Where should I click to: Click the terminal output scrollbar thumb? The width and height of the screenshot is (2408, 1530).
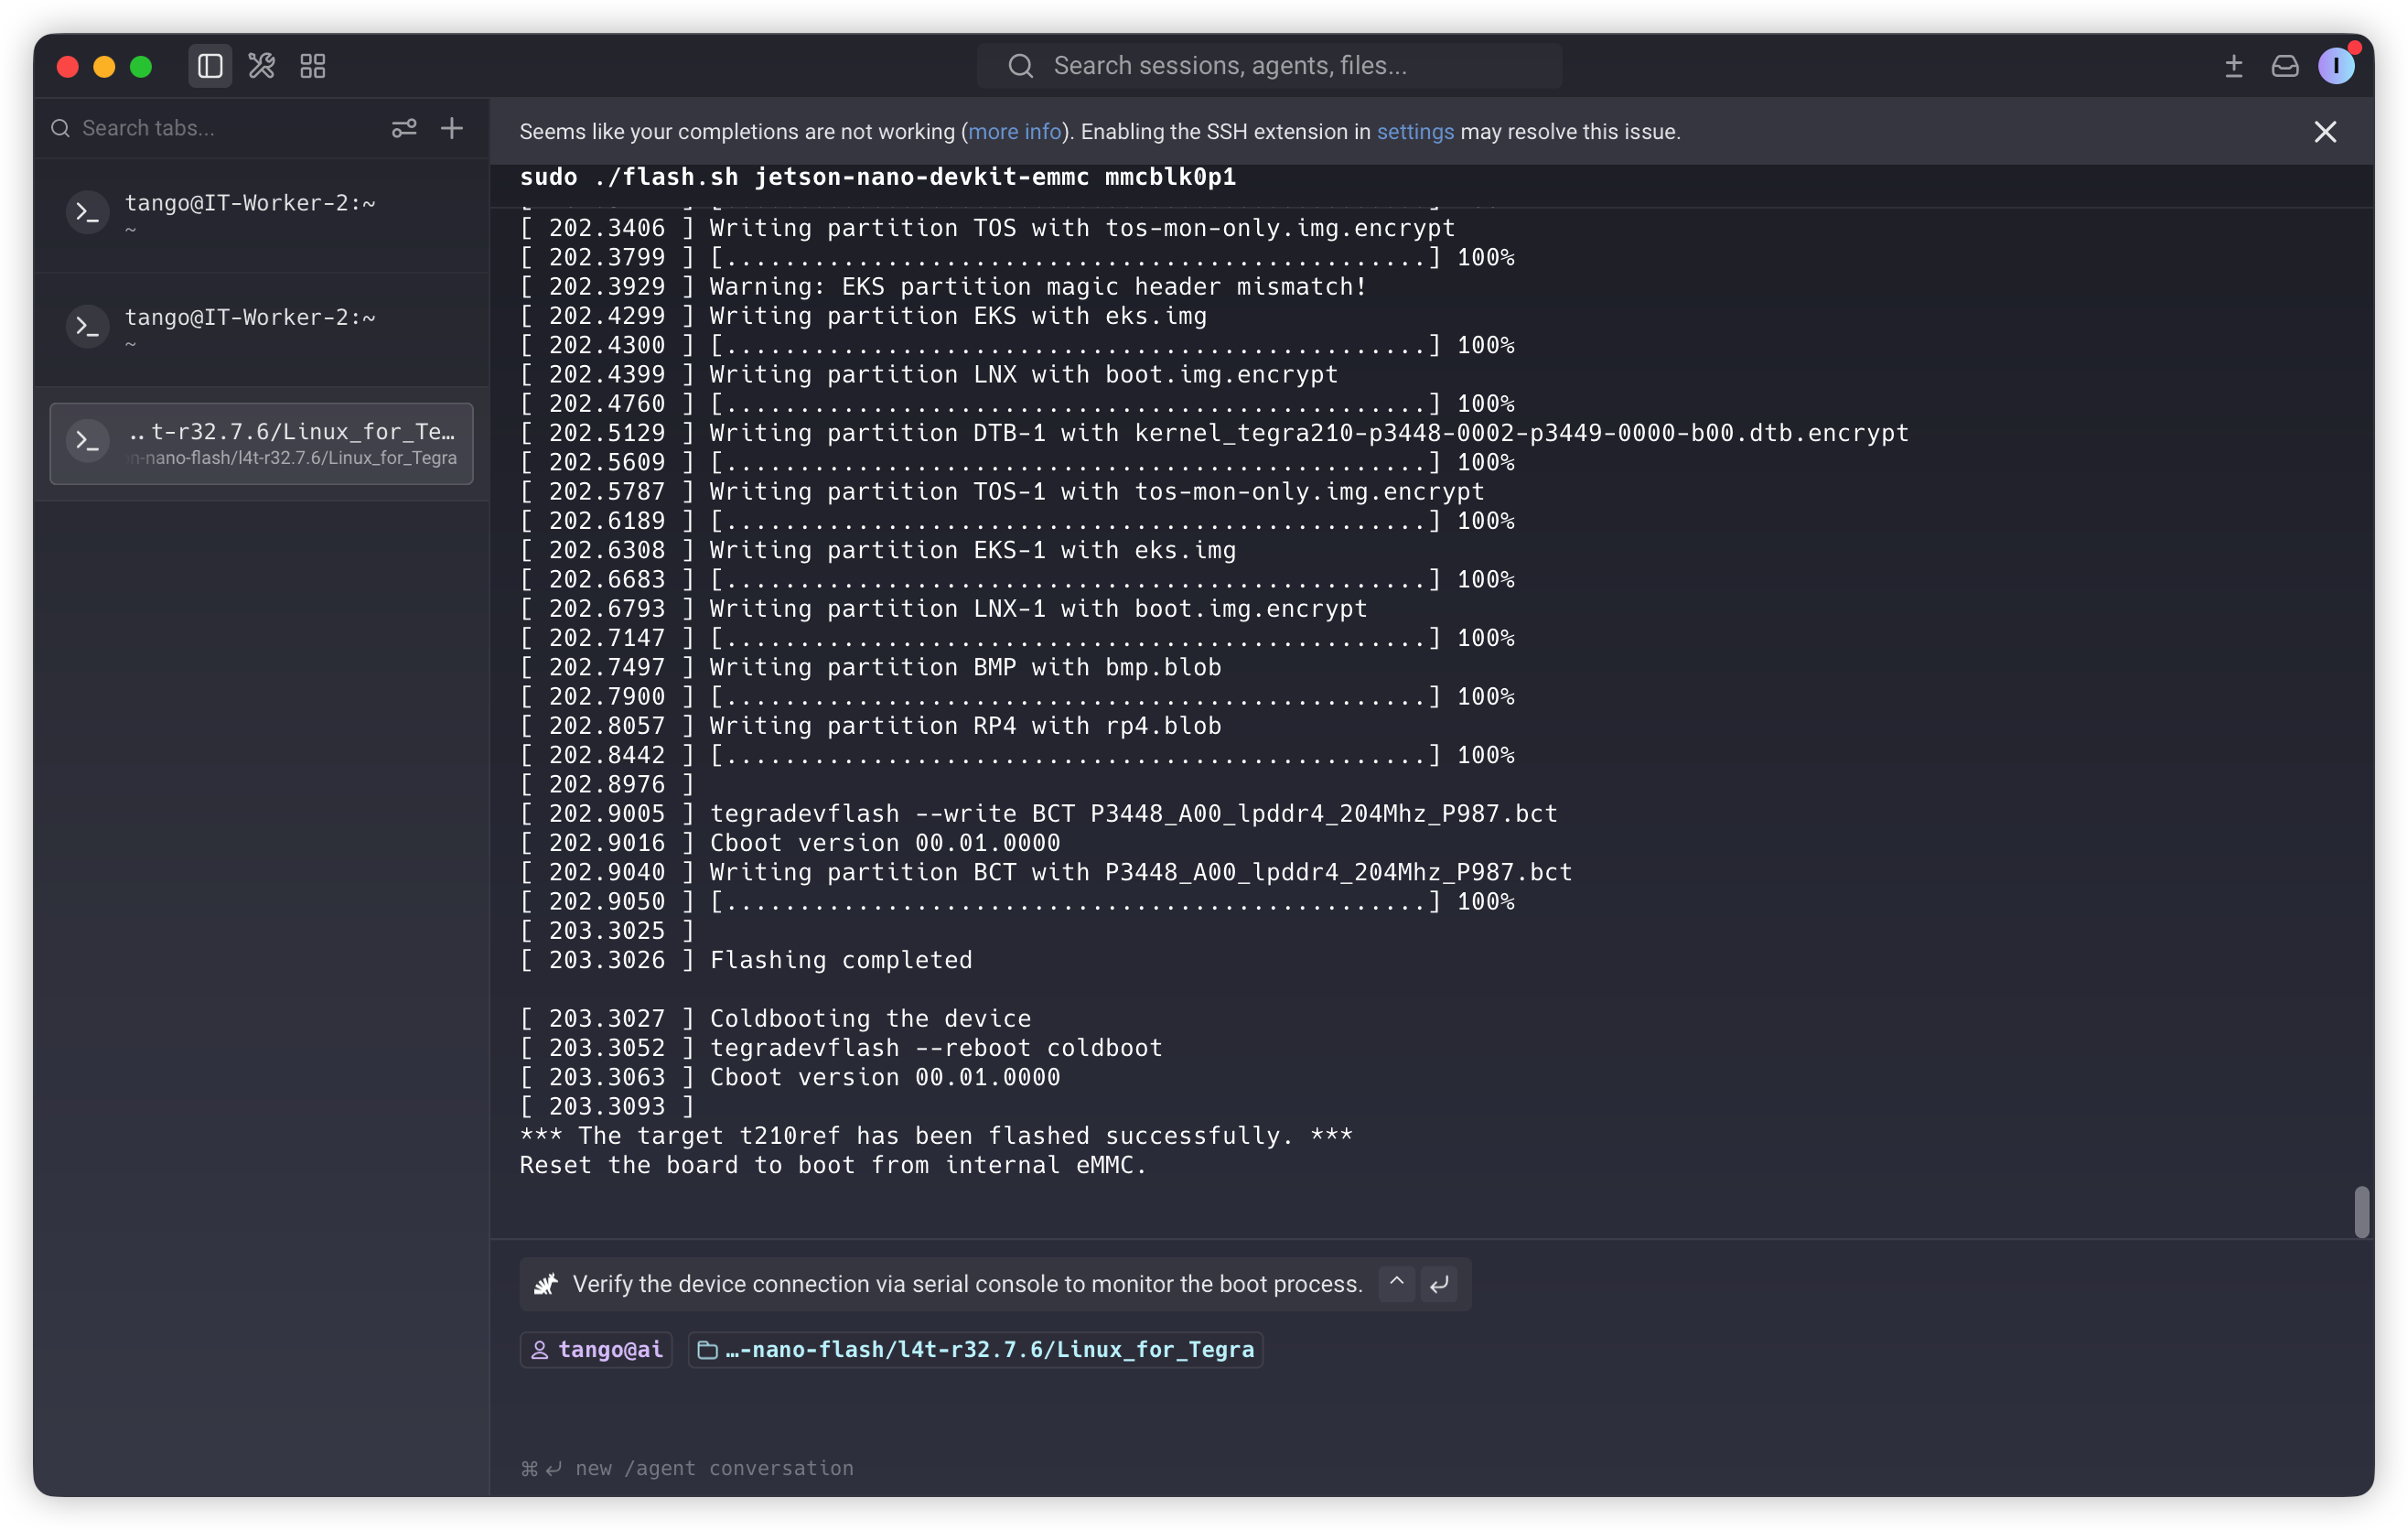[x=2361, y=1212]
